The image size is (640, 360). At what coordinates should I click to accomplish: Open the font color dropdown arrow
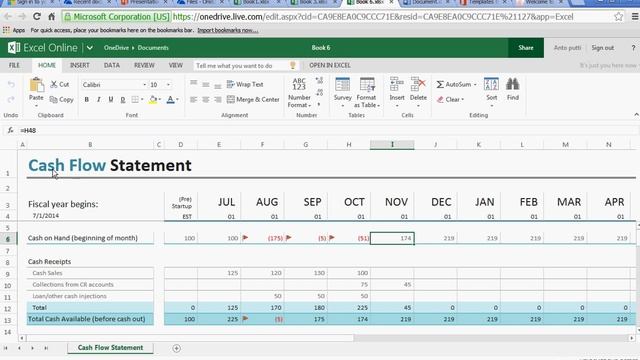click(x=178, y=99)
